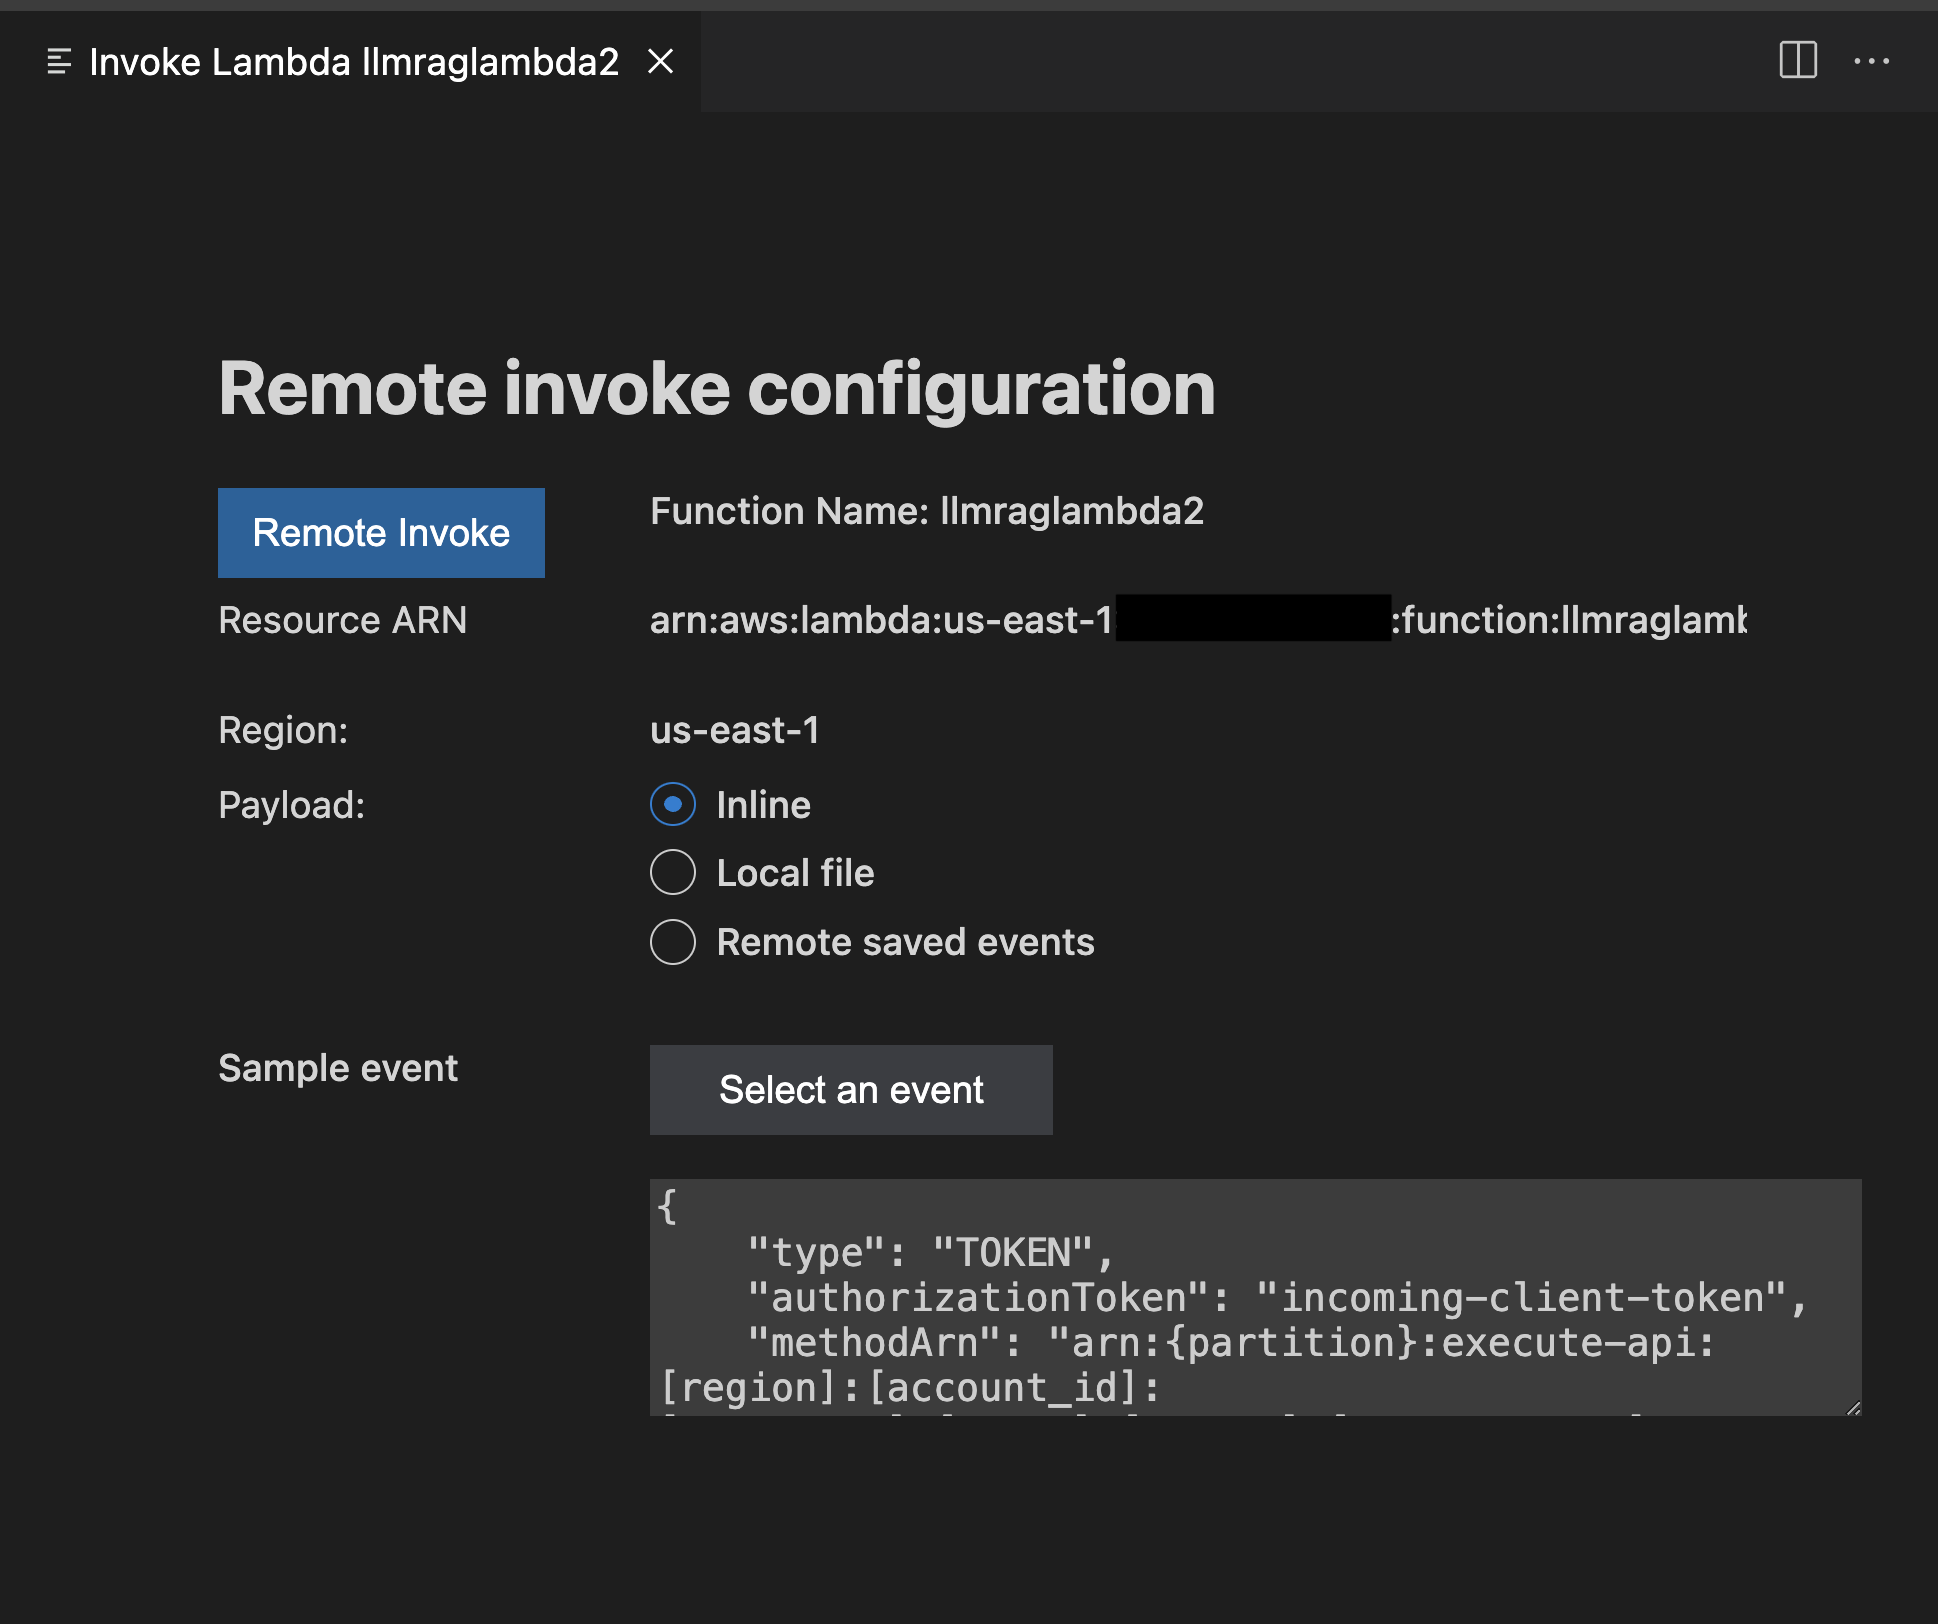Click the Resource ARN value text

[x=1198, y=620]
